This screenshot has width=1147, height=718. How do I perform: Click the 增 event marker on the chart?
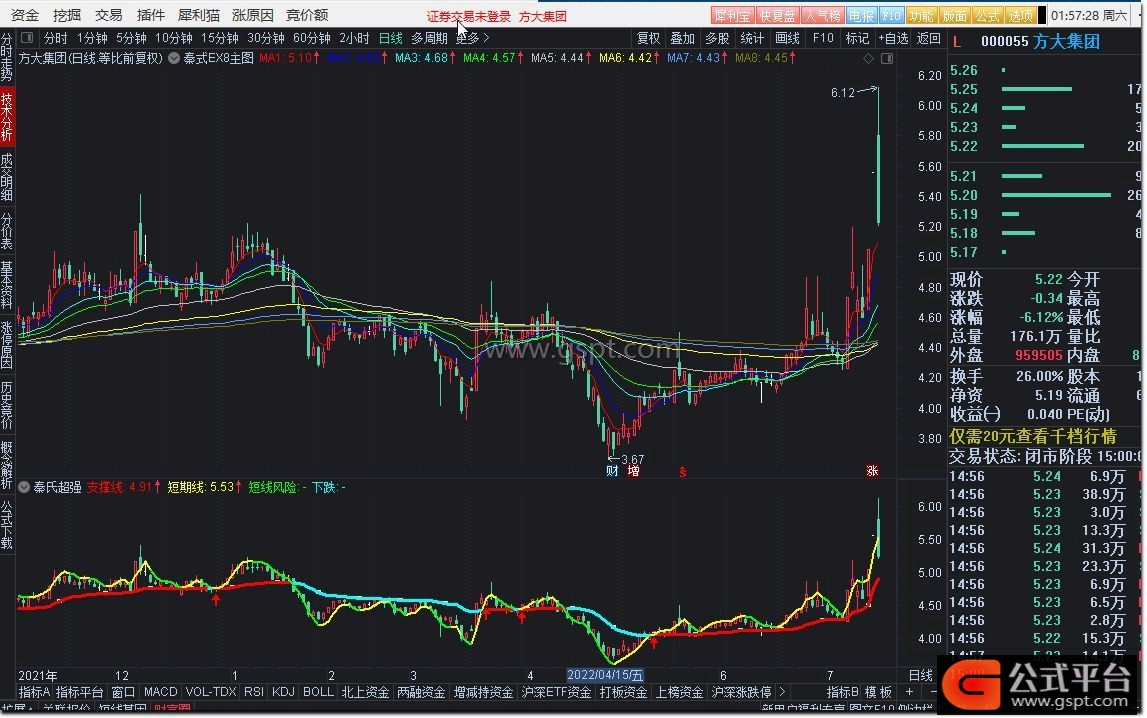click(633, 471)
